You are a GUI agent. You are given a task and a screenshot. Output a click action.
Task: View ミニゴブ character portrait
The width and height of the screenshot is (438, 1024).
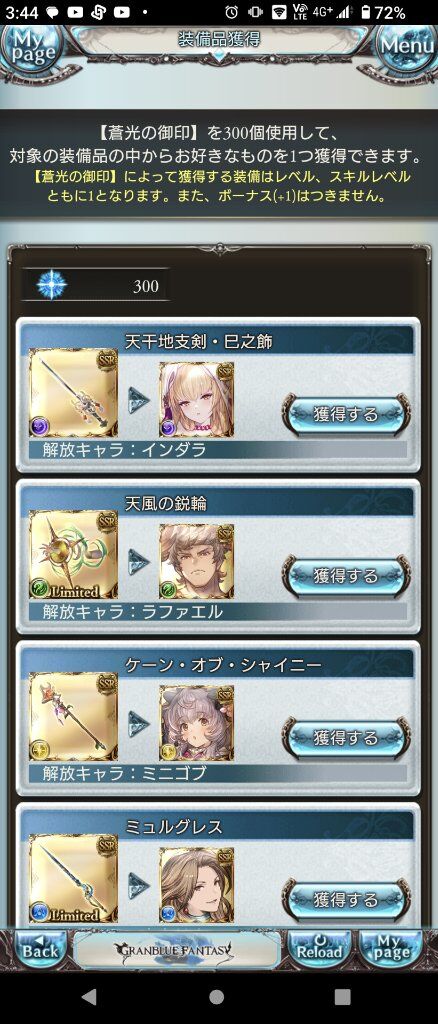(x=196, y=723)
